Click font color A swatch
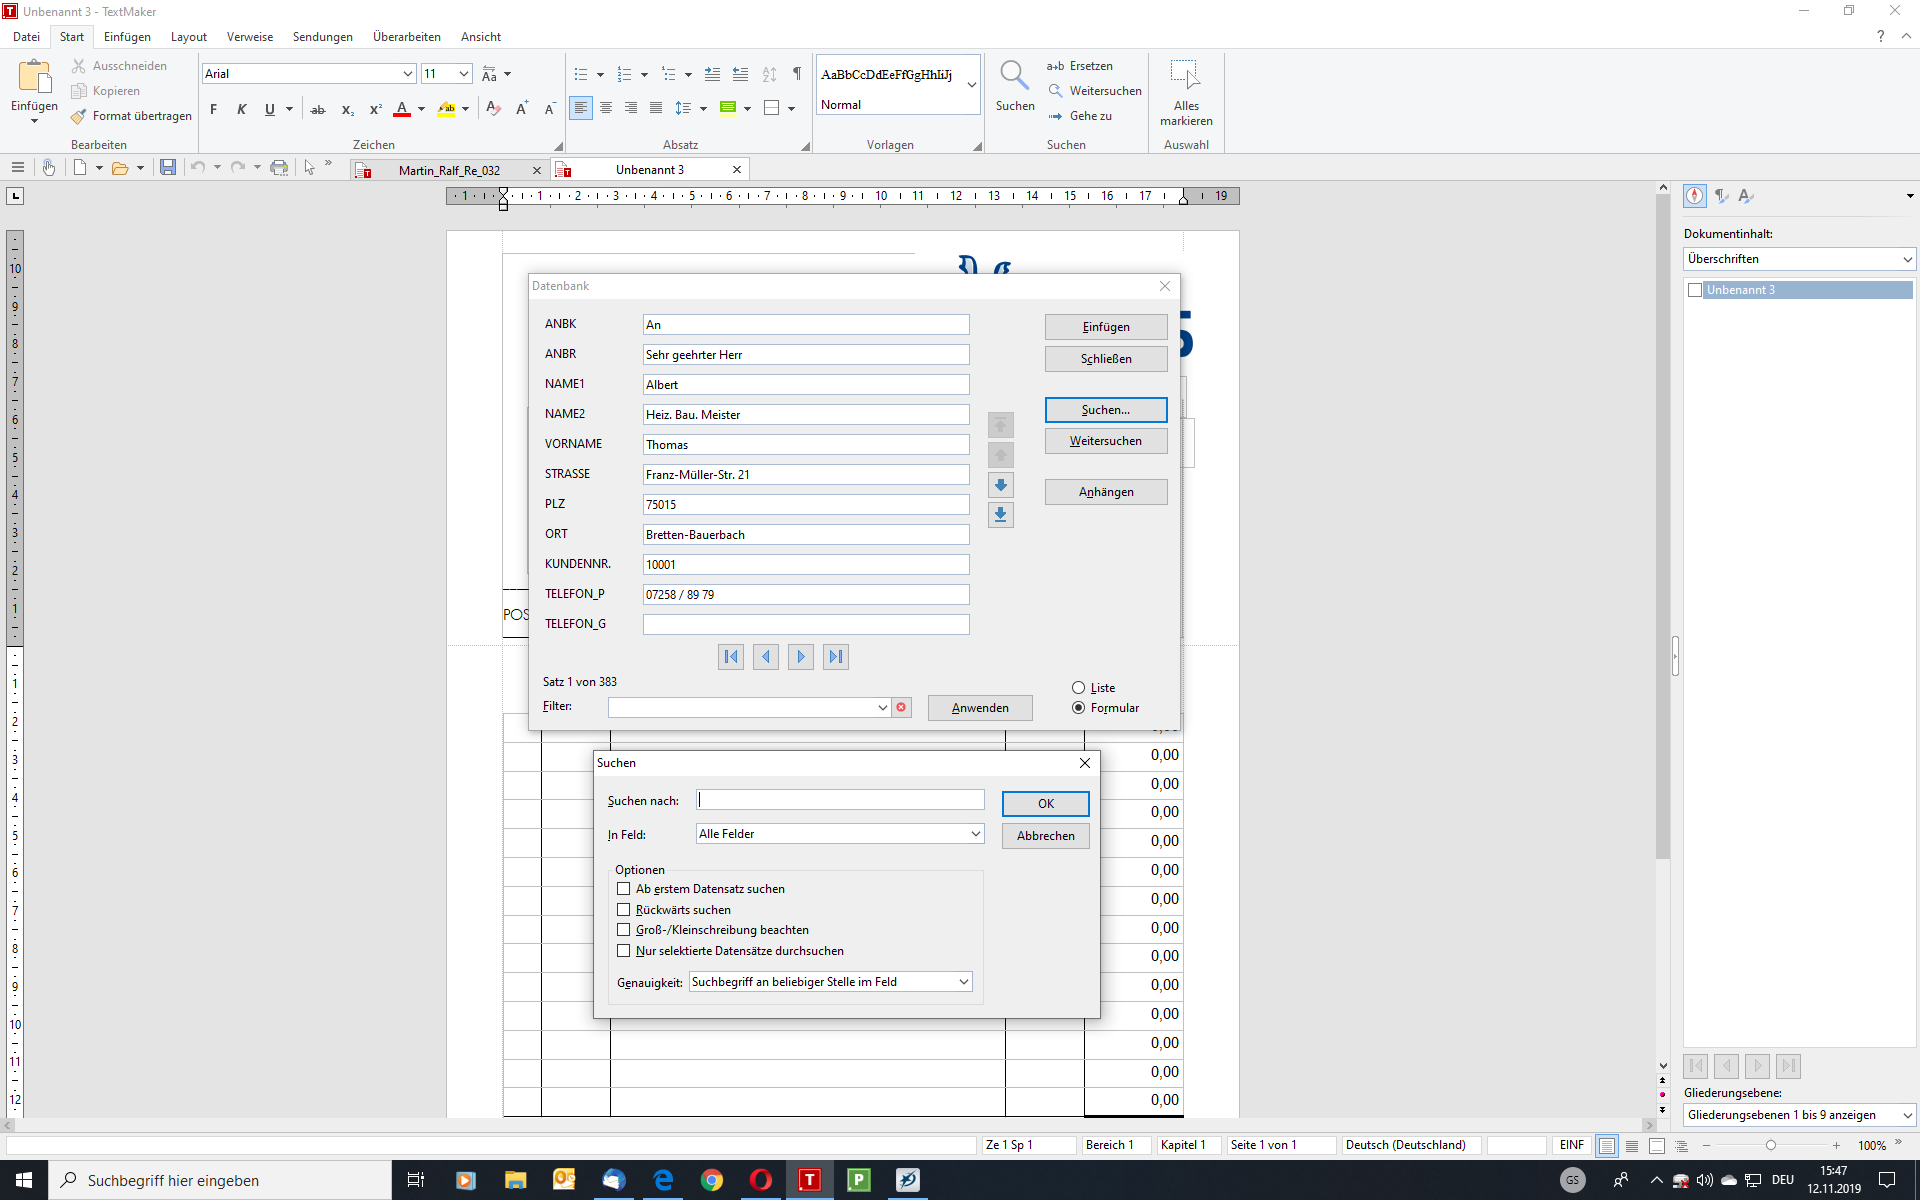Screen dimensions: 1920x1200 [x=402, y=109]
